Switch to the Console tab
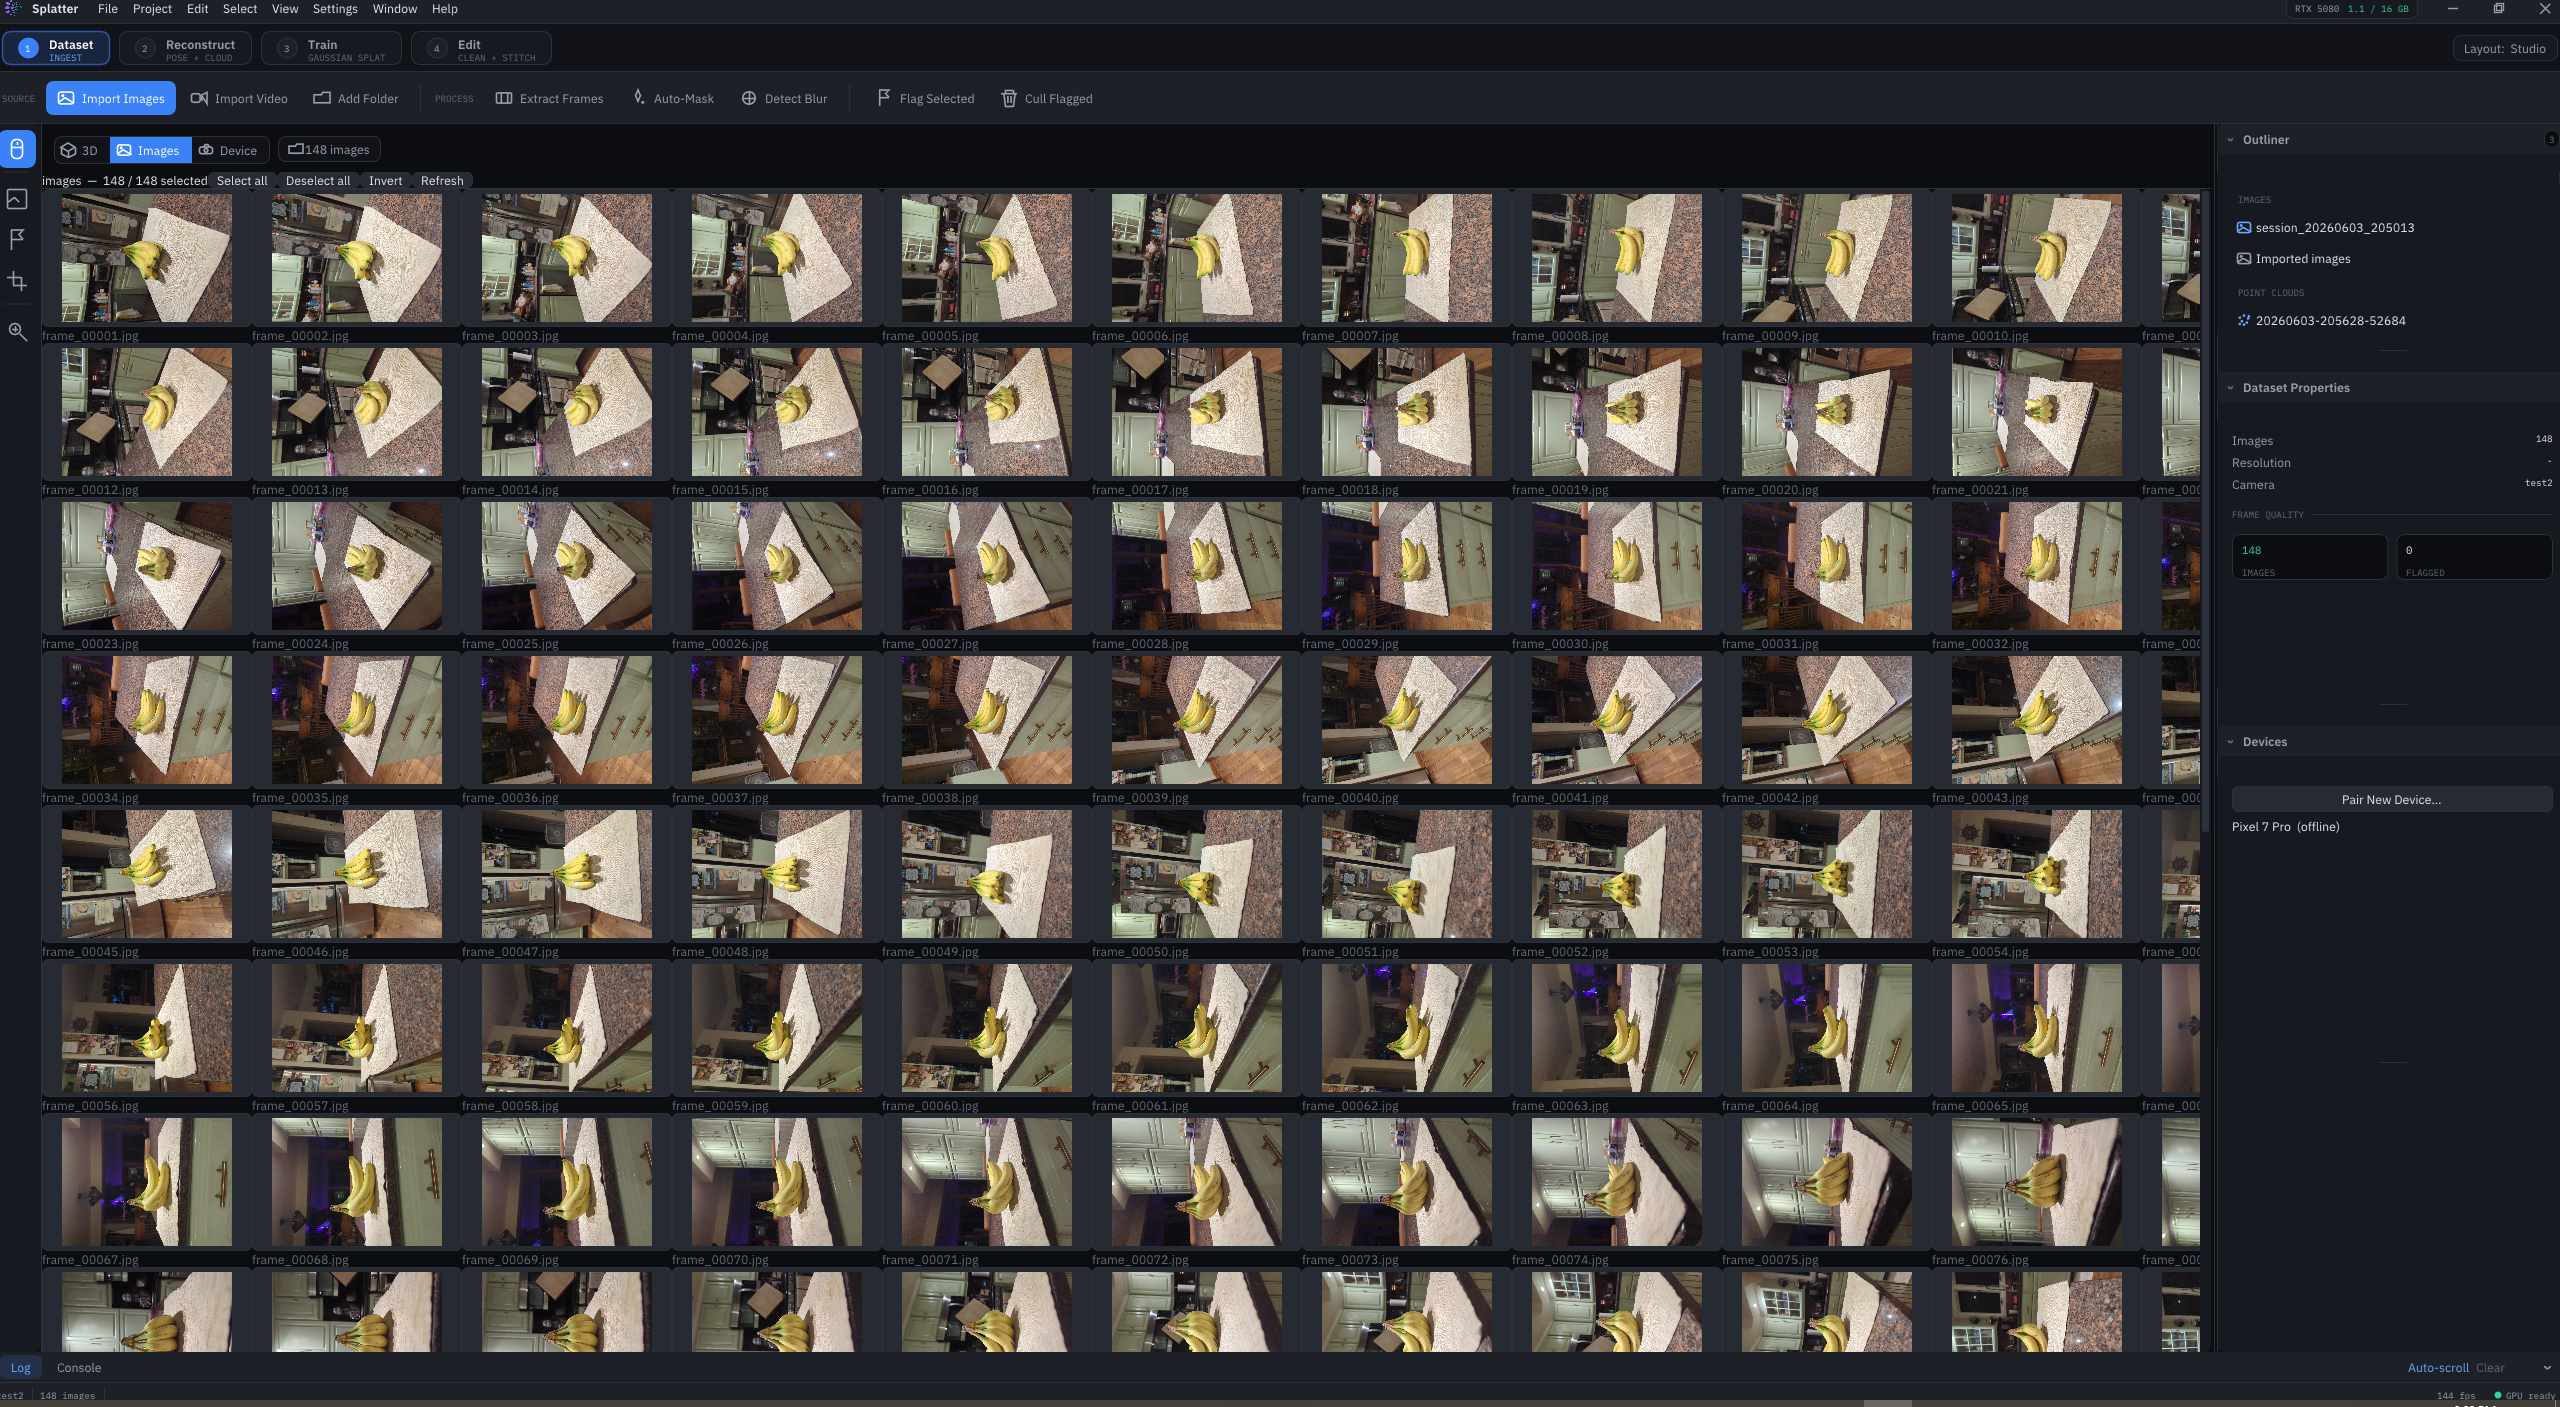The height and width of the screenshot is (1407, 2560). point(79,1368)
